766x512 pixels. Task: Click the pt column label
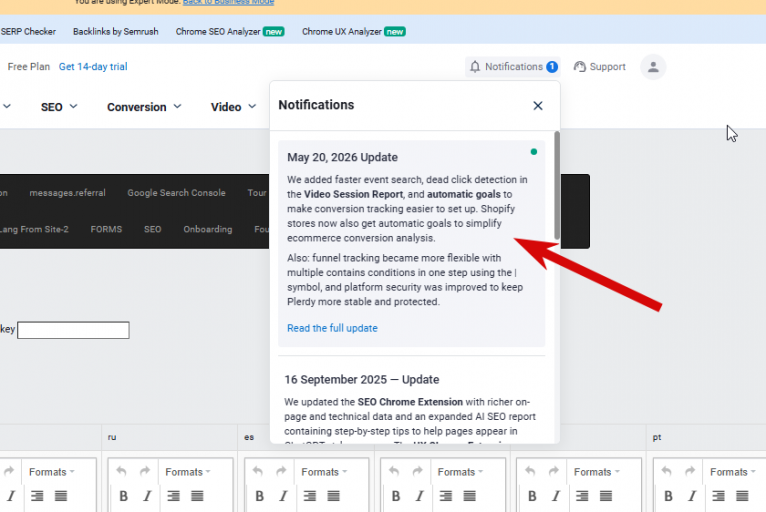click(x=657, y=437)
